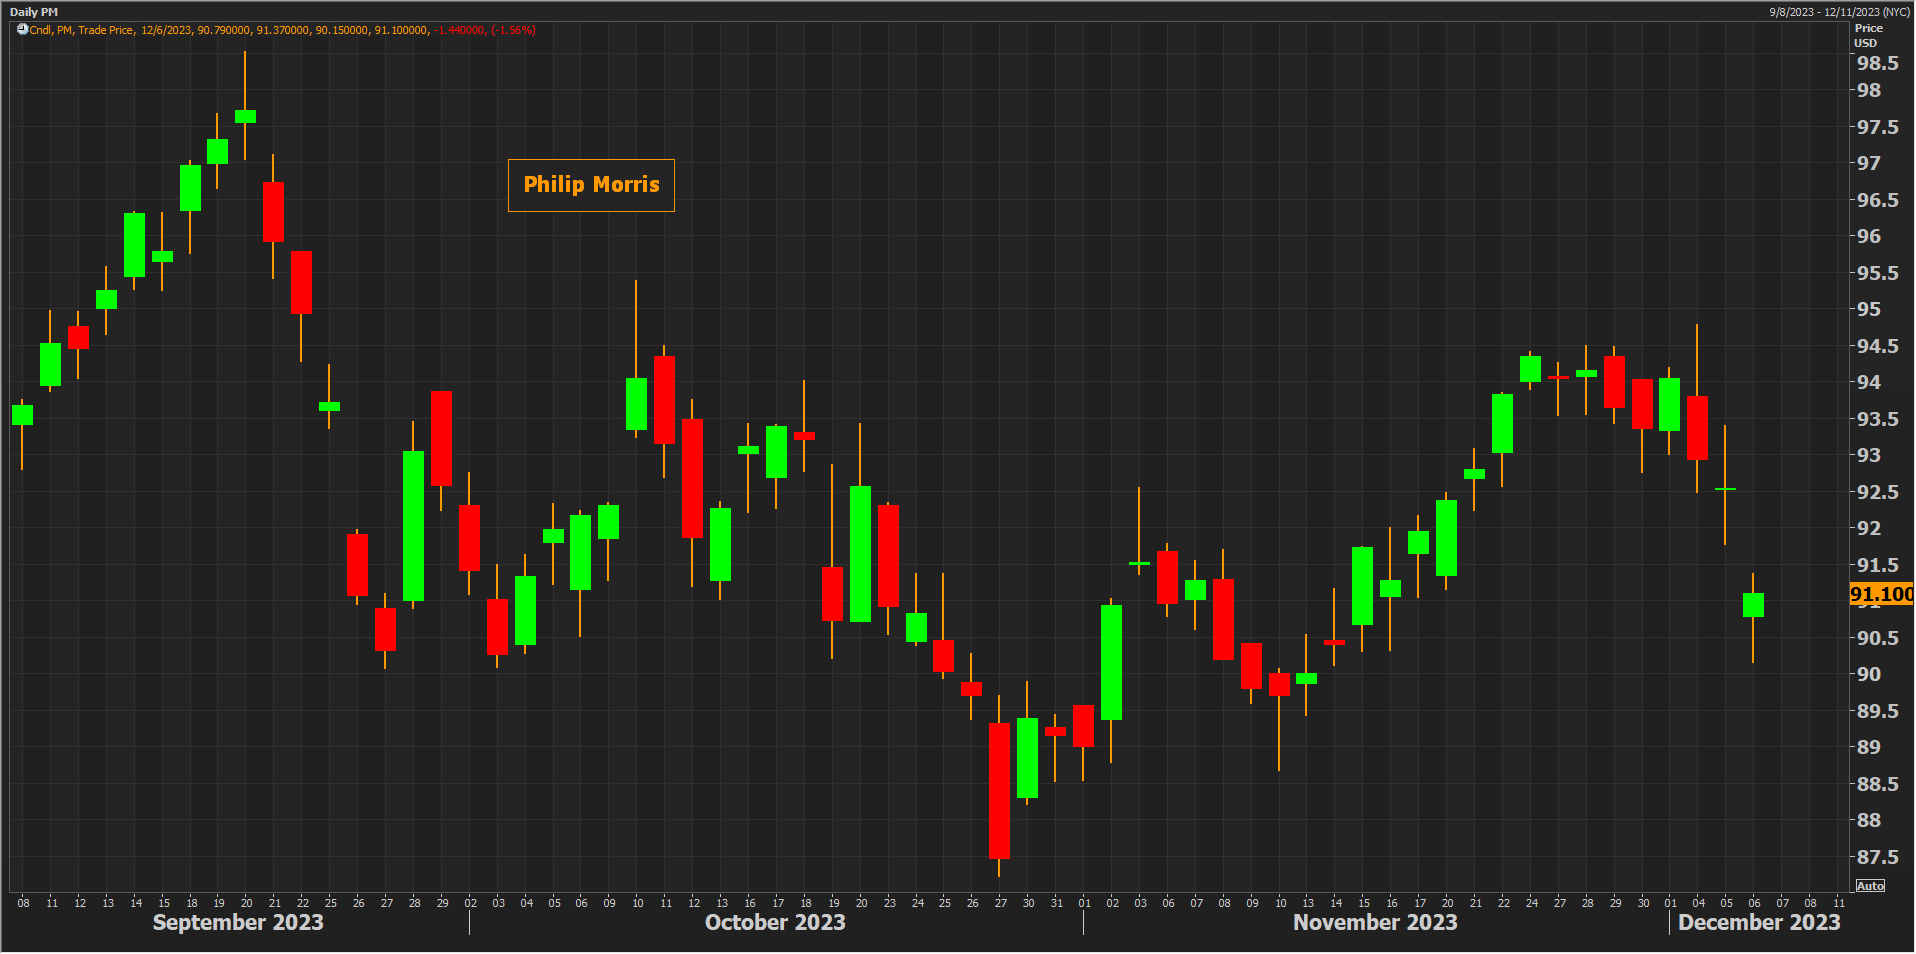Viewport: 1916px width, 954px height.
Task: Select the Daily PM chart title
Action: pos(34,12)
